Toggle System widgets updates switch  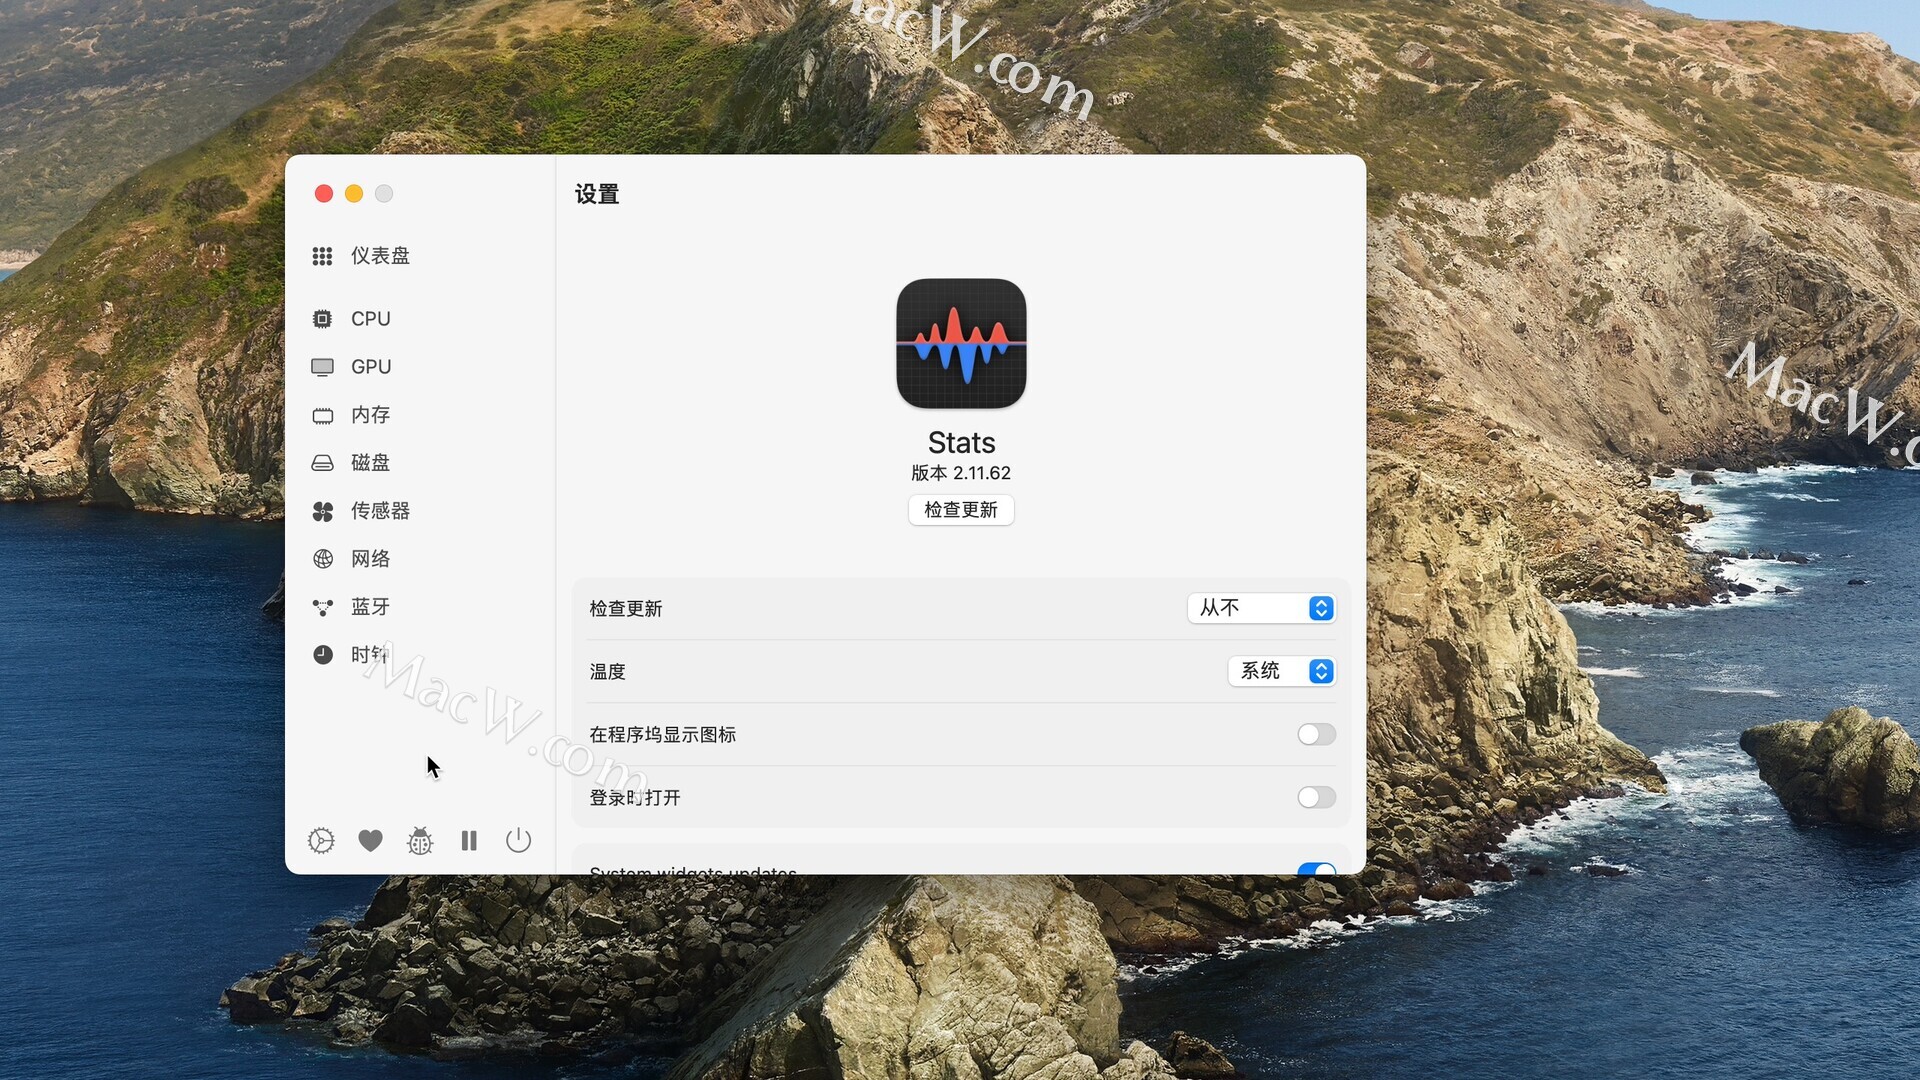click(x=1316, y=868)
